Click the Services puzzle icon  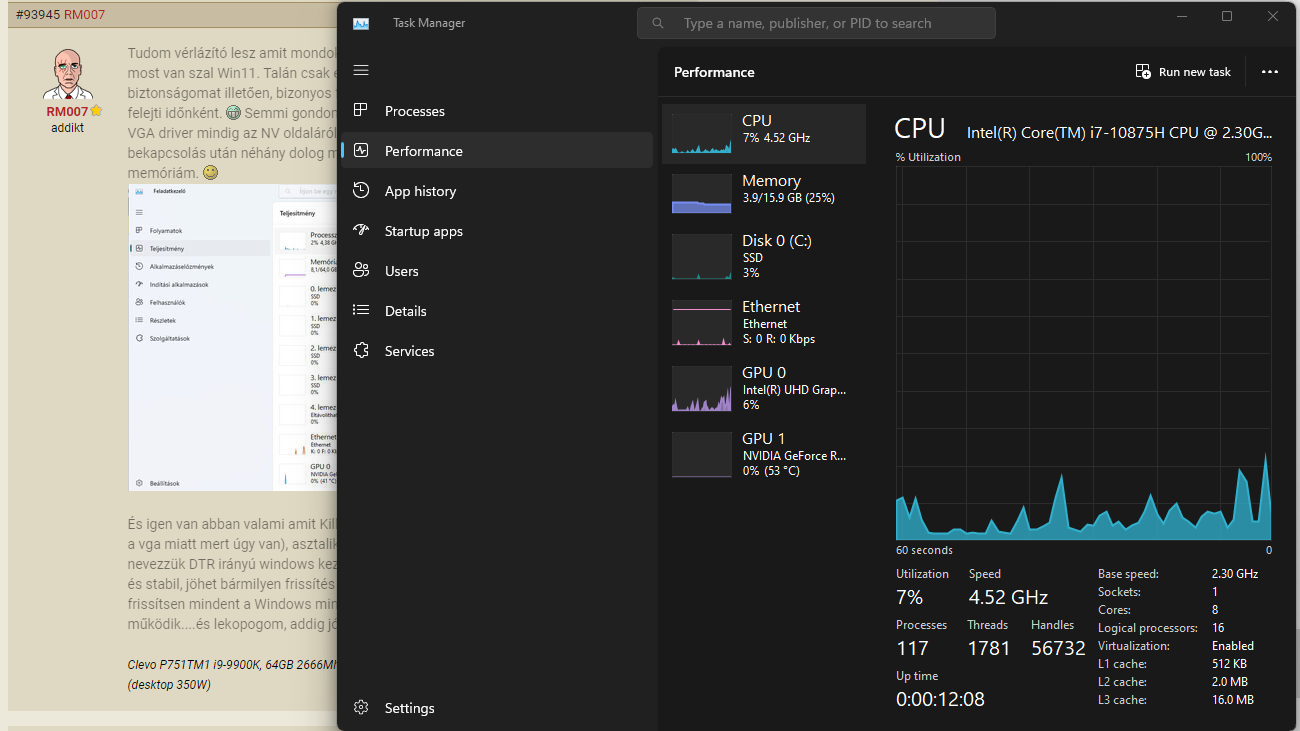click(362, 351)
